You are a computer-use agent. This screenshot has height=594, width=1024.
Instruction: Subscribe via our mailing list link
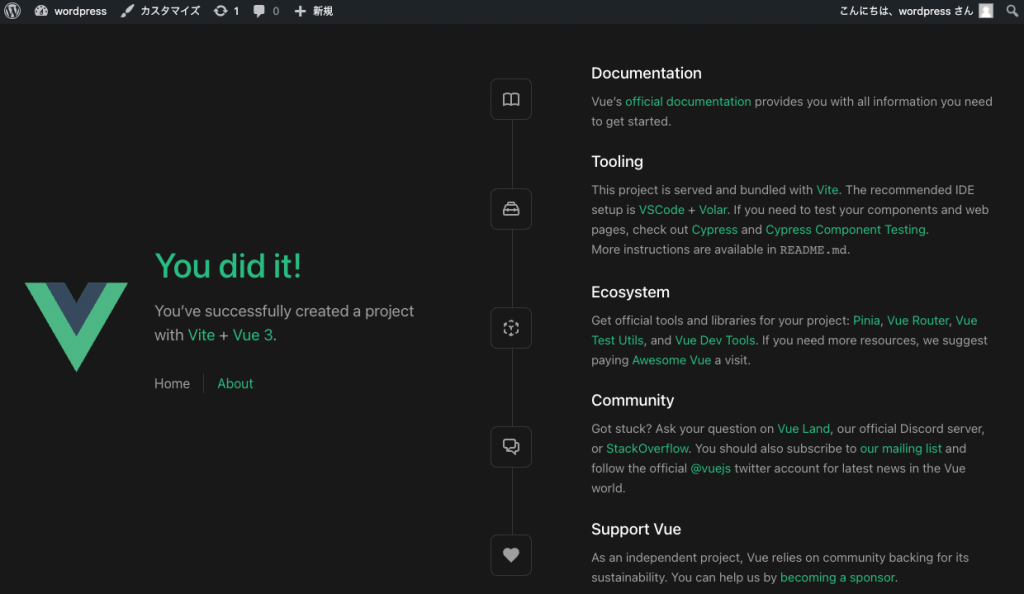[901, 449]
